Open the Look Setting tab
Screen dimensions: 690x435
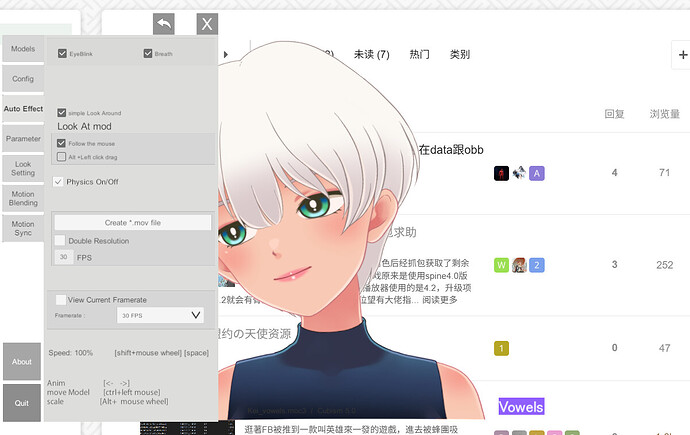[x=23, y=168]
